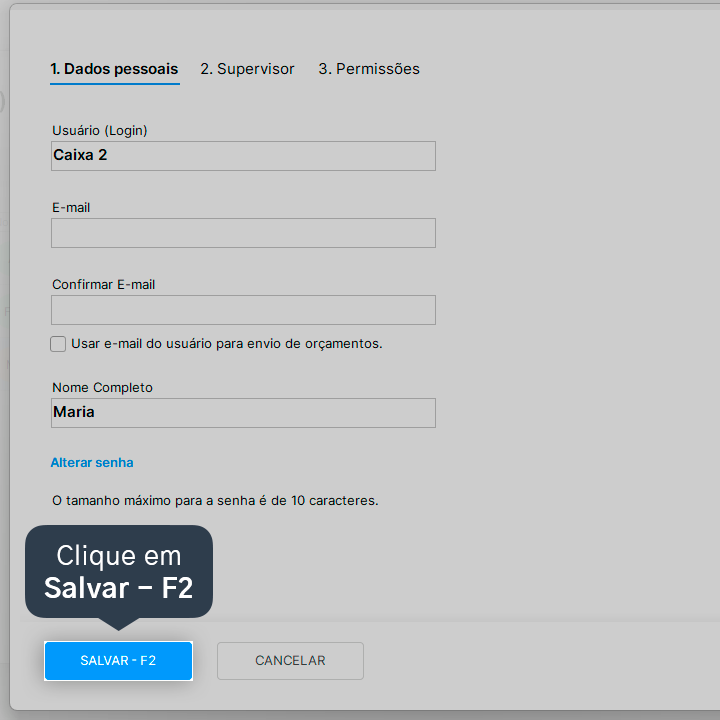Image resolution: width=720 pixels, height=720 pixels.
Task: Focus the Usuário (Login) field containing Caixa 2
Action: click(x=243, y=156)
